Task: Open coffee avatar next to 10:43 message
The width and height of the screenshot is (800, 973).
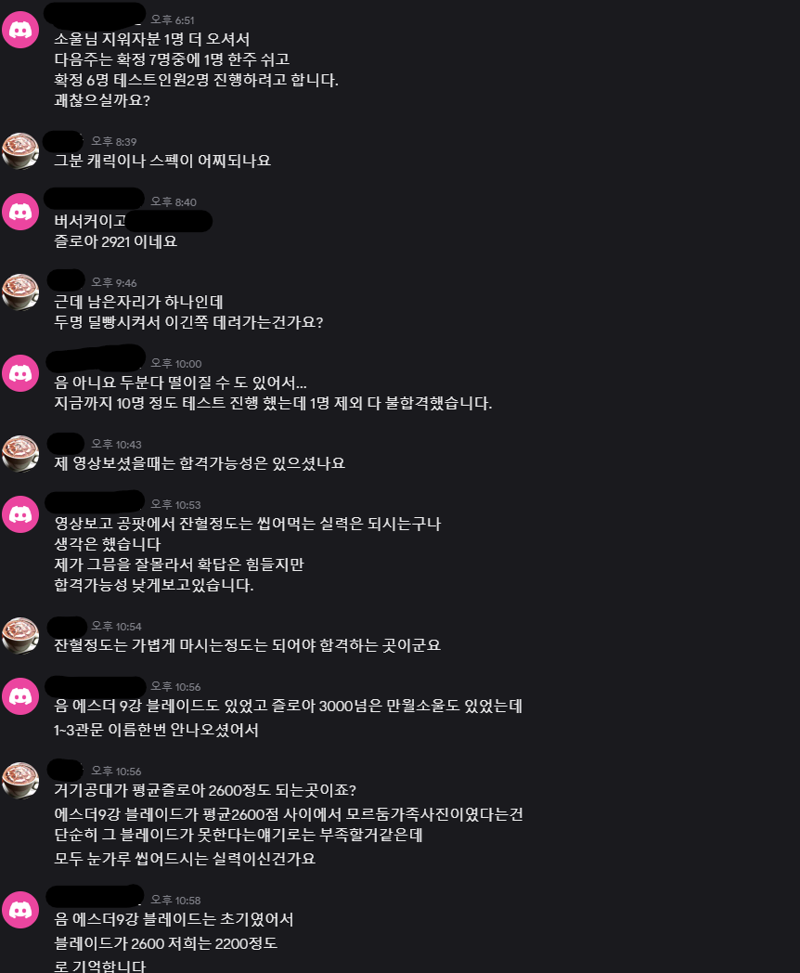Action: click(x=20, y=454)
